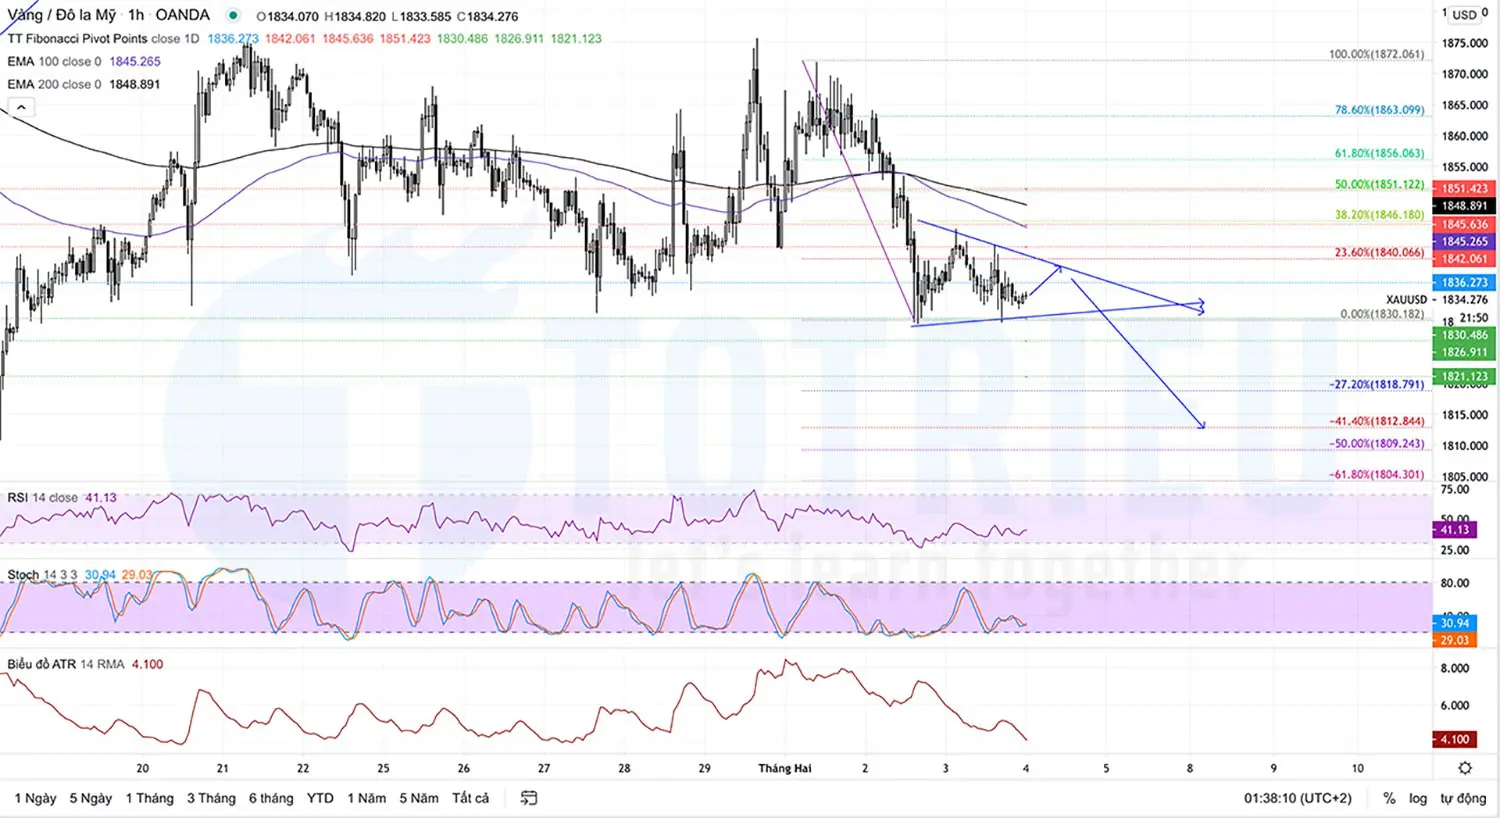1500x818 pixels.
Task: Open chart settings via gear icon
Action: point(1466,767)
